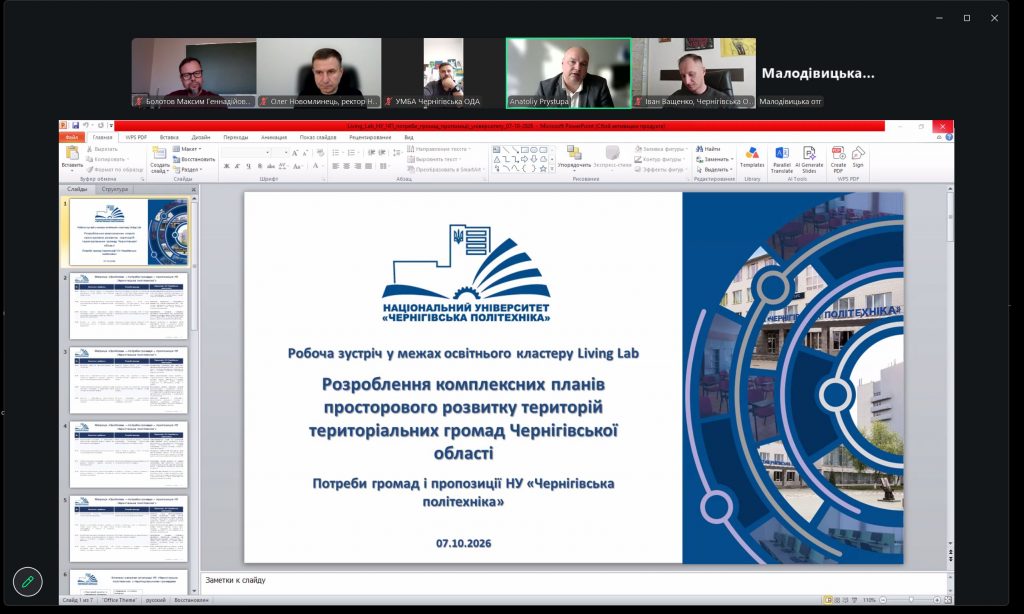The height and width of the screenshot is (614, 1024).
Task: Expand the shapes gallery more arrow
Action: point(553,169)
